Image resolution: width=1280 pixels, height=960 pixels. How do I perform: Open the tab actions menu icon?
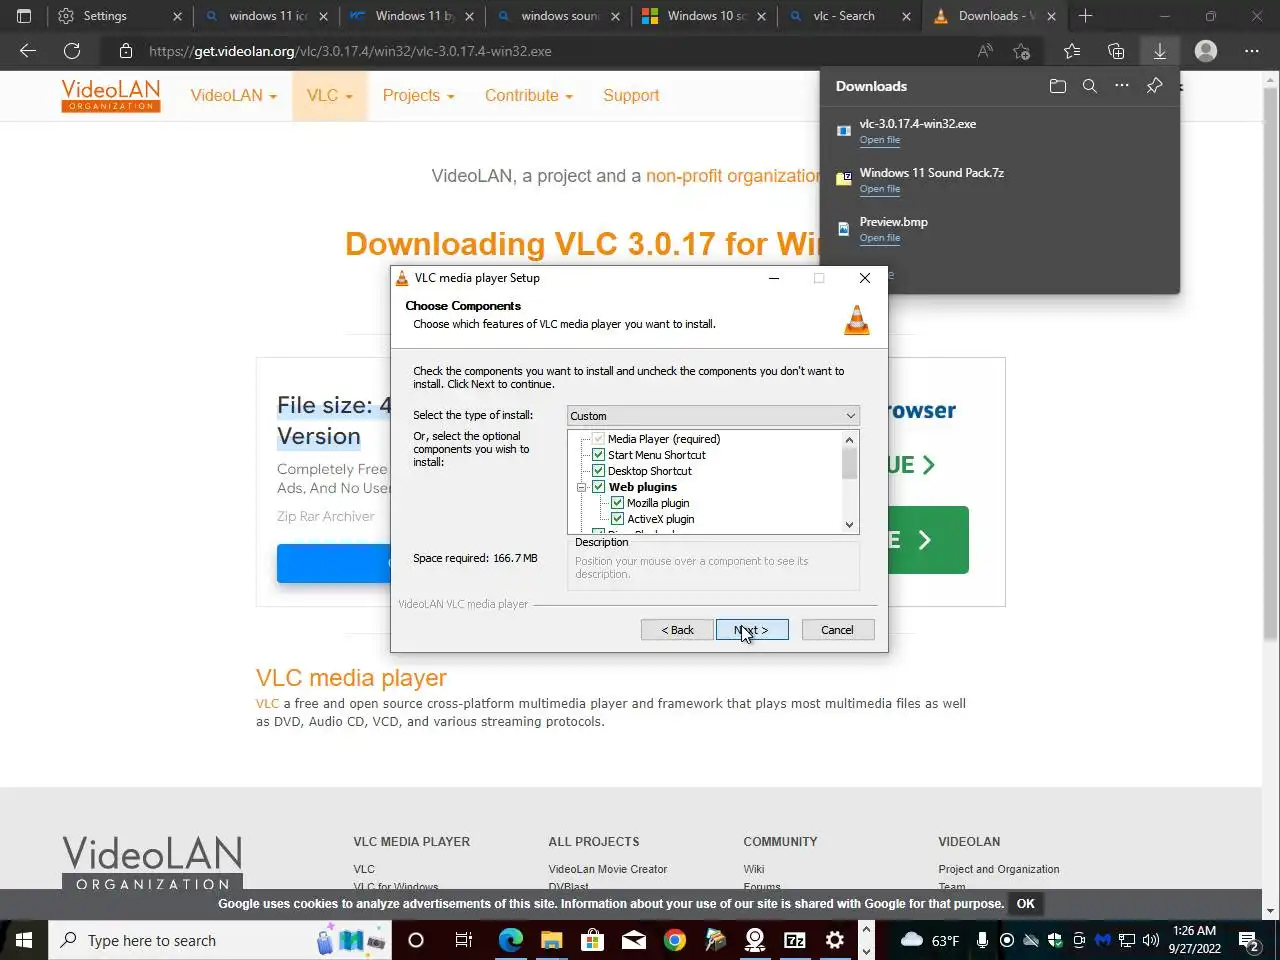tap(24, 16)
